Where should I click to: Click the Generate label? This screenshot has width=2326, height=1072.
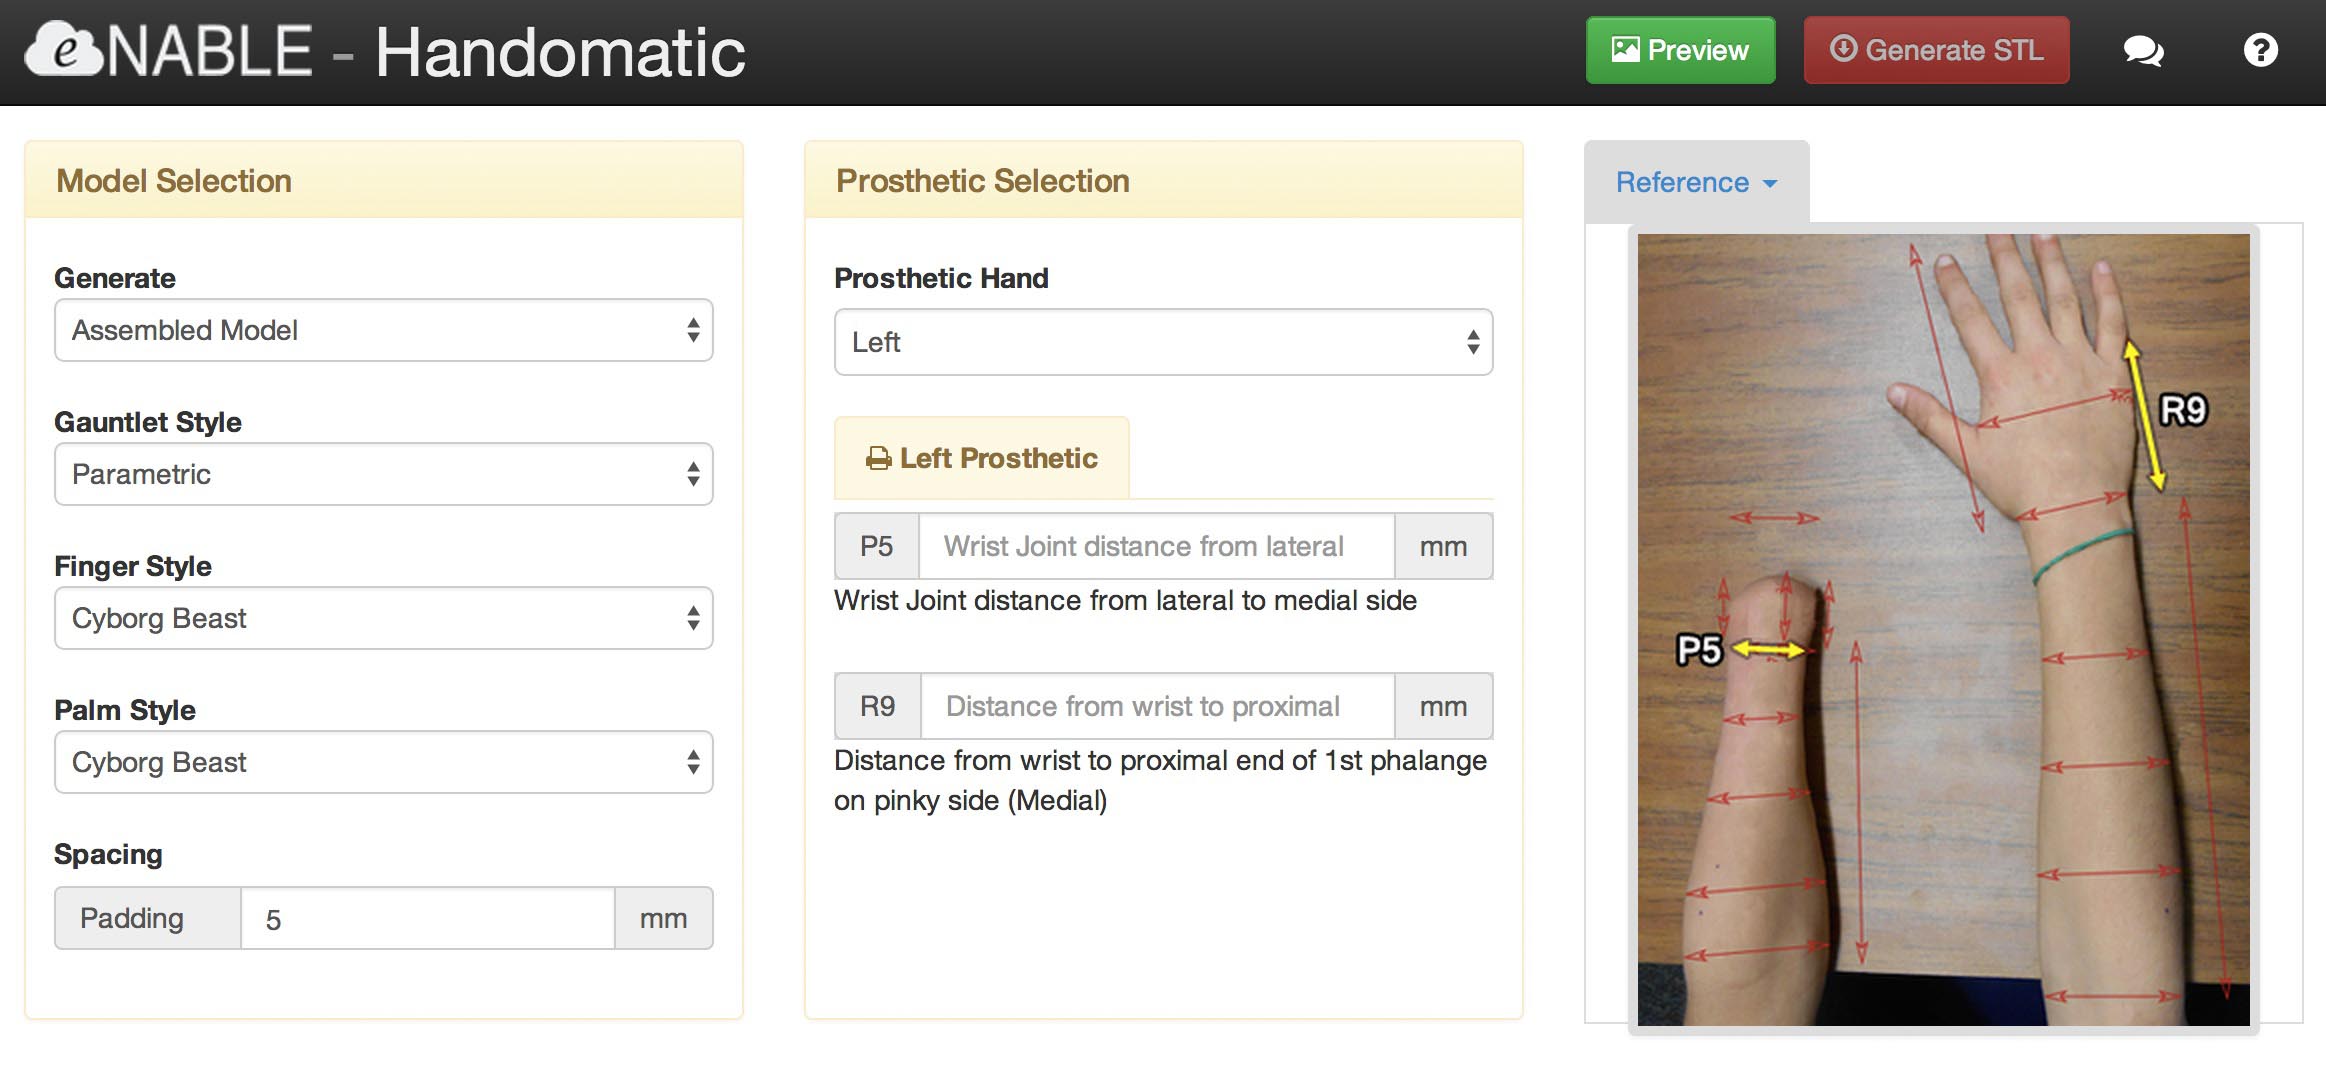pyautogui.click(x=115, y=278)
